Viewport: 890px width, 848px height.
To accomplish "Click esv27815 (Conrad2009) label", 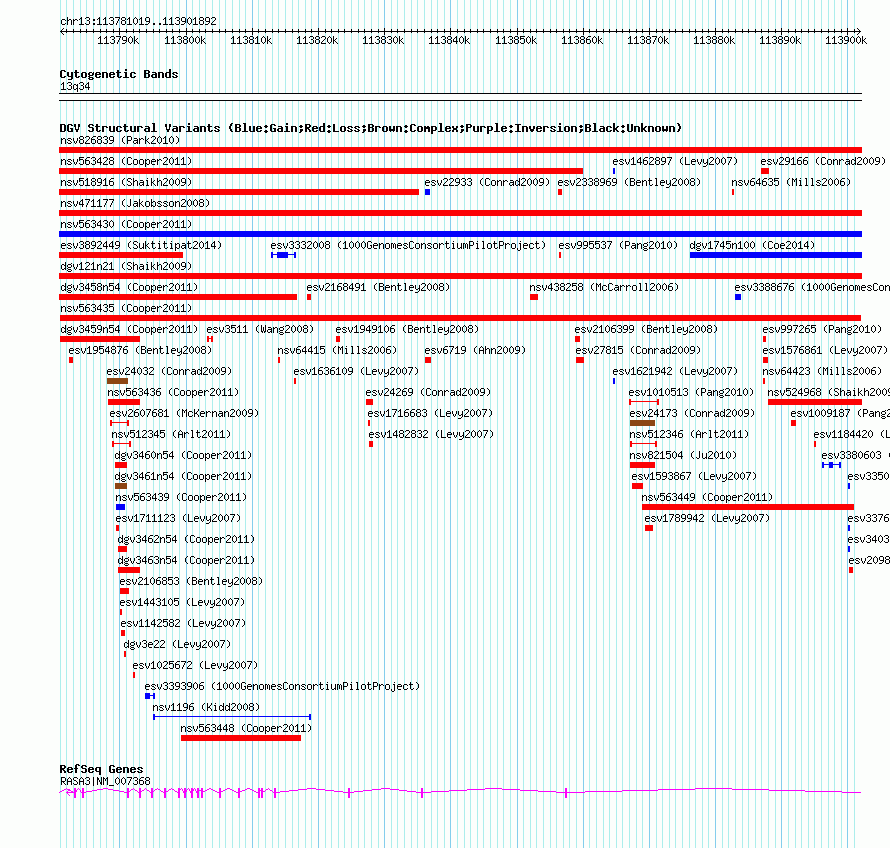I will tap(638, 350).
